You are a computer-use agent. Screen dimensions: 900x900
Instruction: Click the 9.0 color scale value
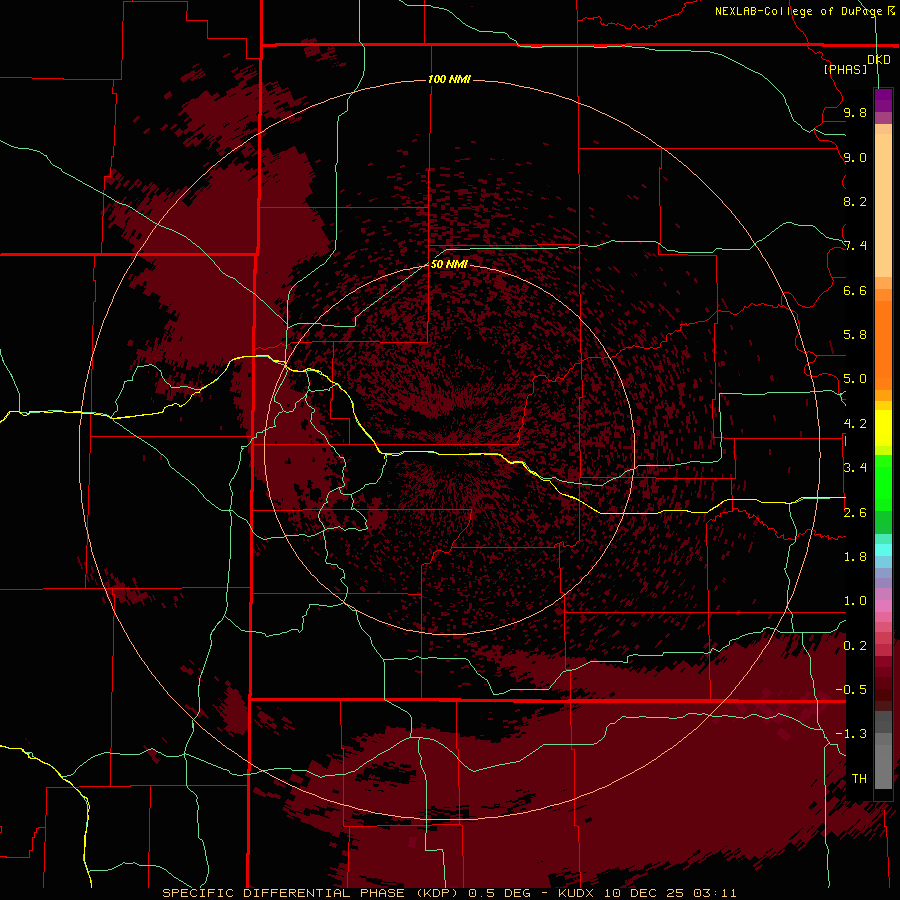click(855, 157)
